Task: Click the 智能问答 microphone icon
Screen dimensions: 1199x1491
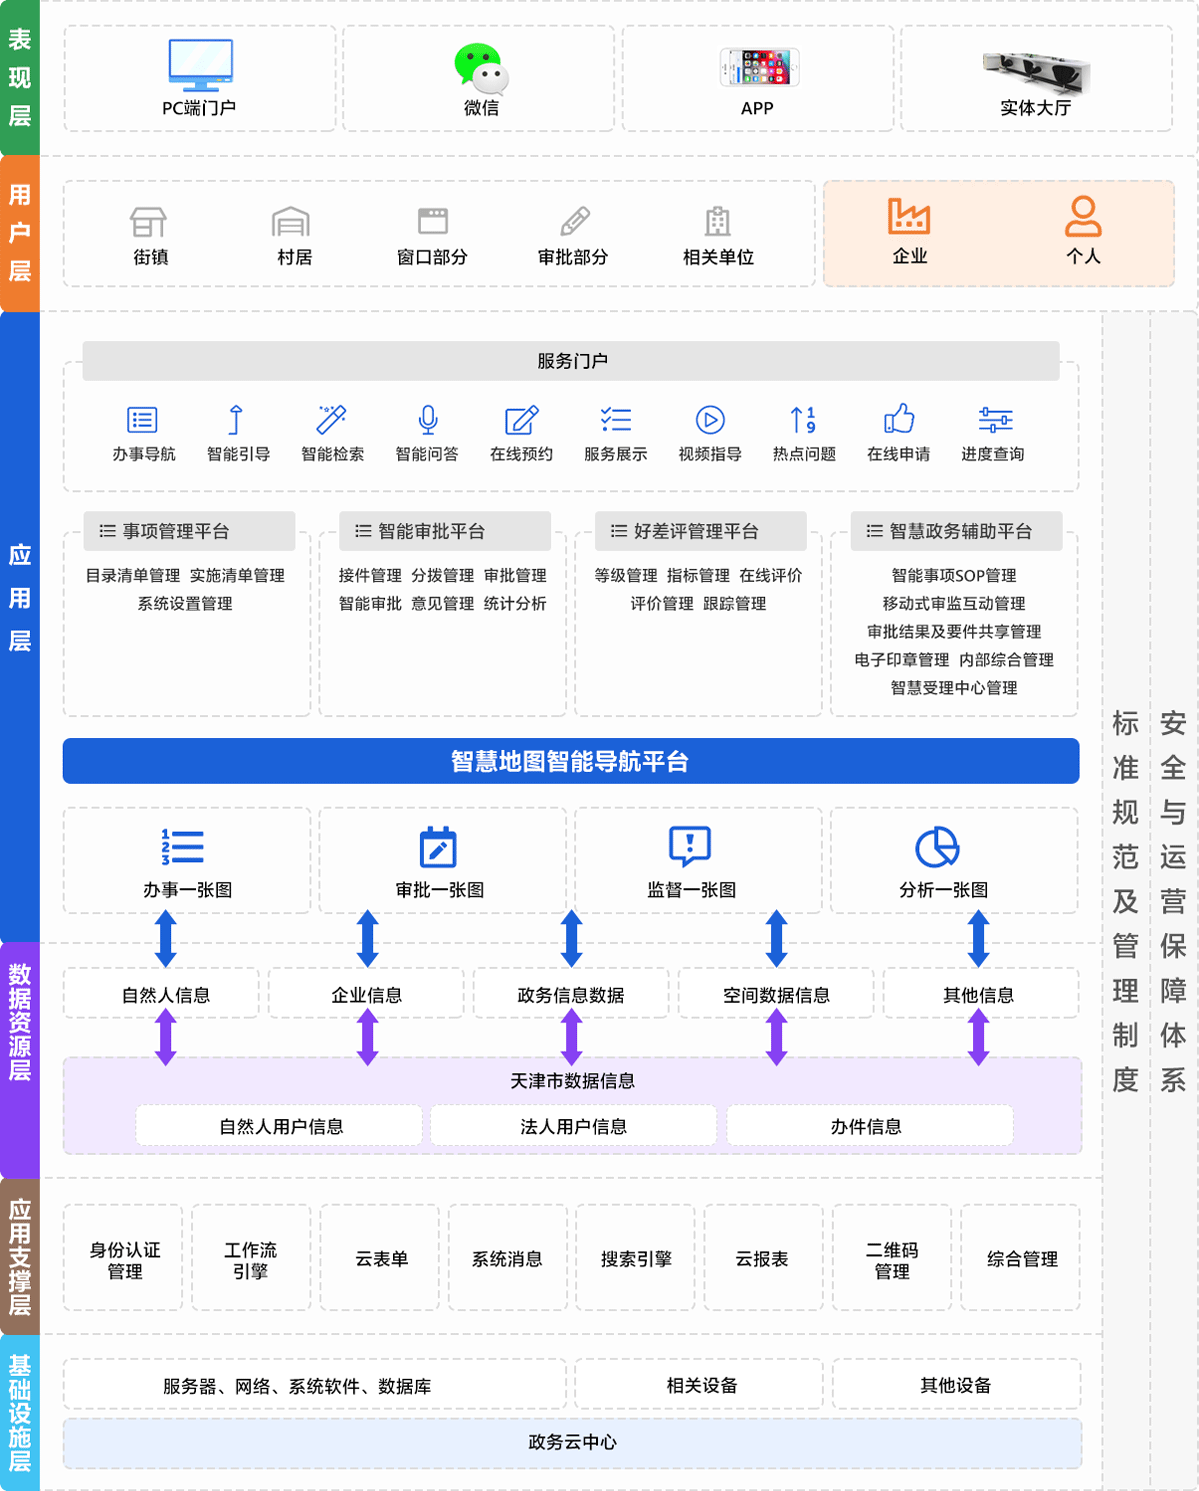Action: tap(428, 420)
